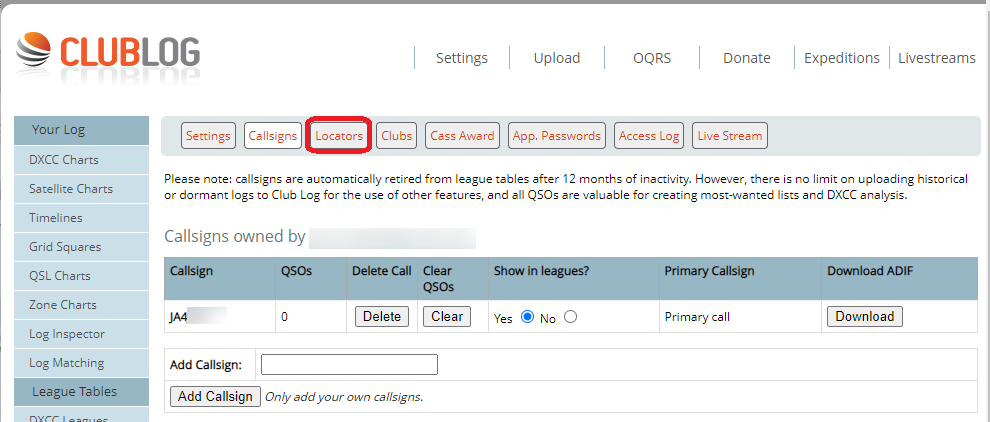
Task: Download ADIF for the callsign
Action: point(864,317)
